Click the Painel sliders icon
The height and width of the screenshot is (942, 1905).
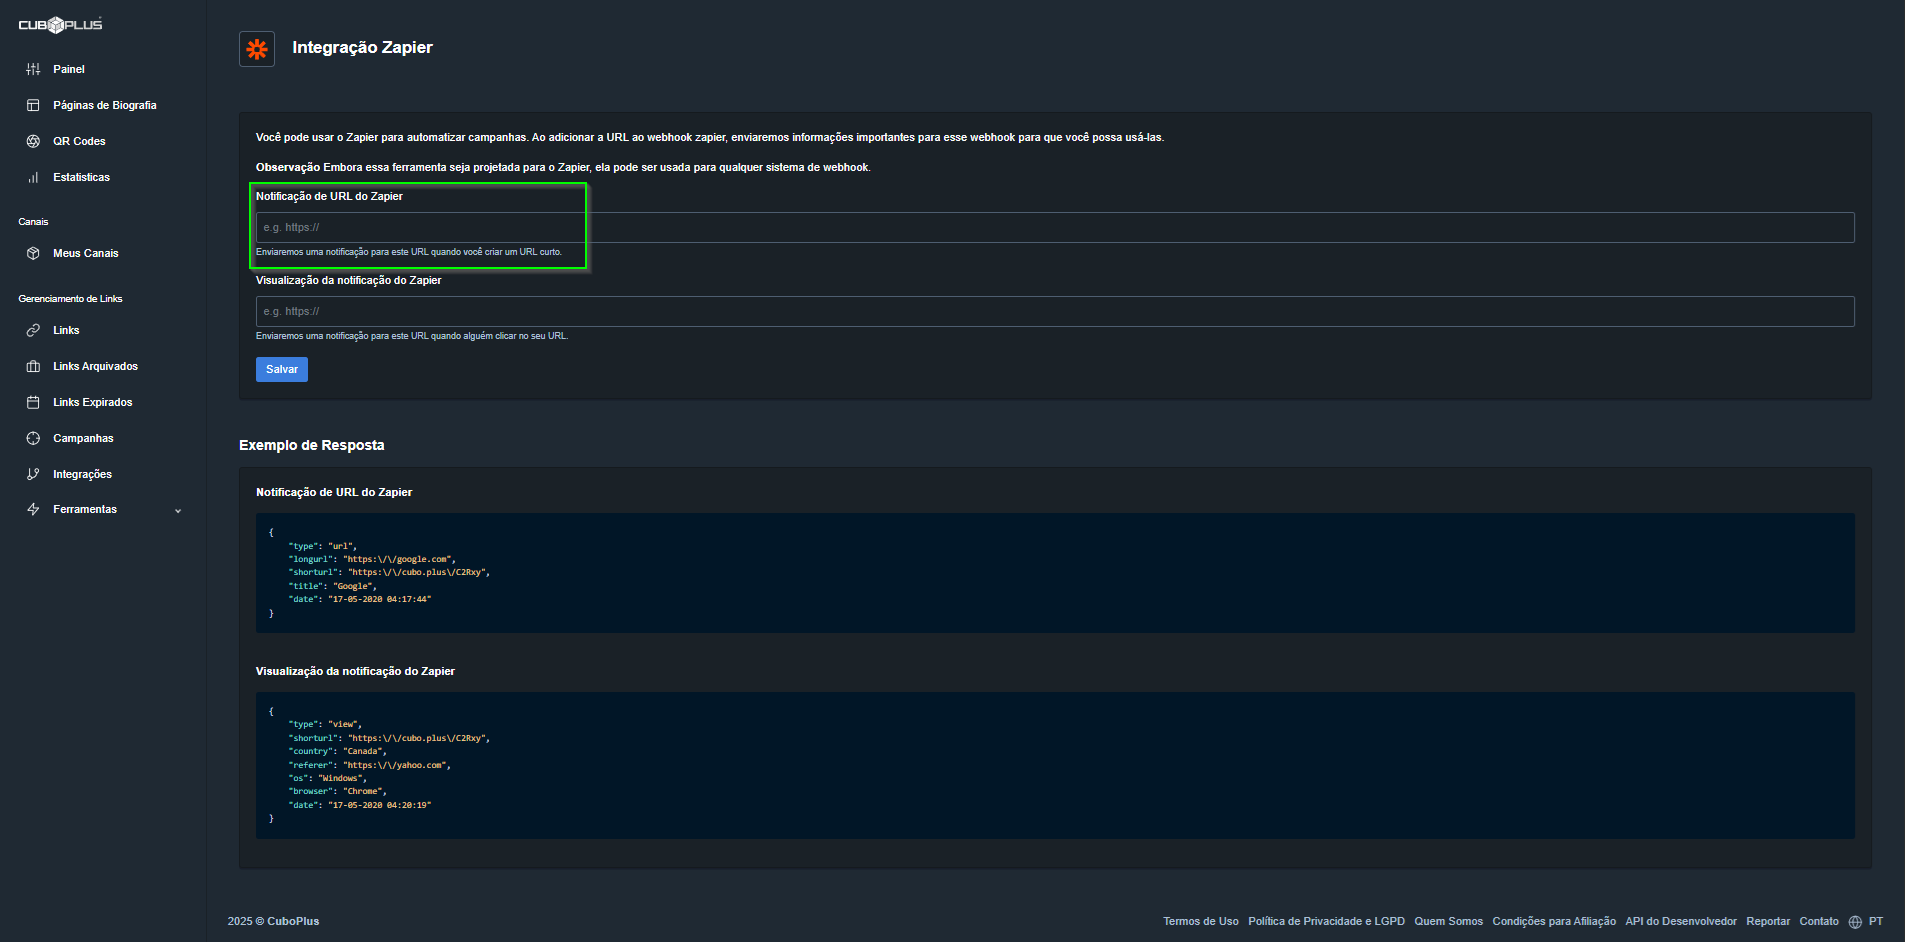pyautogui.click(x=33, y=69)
